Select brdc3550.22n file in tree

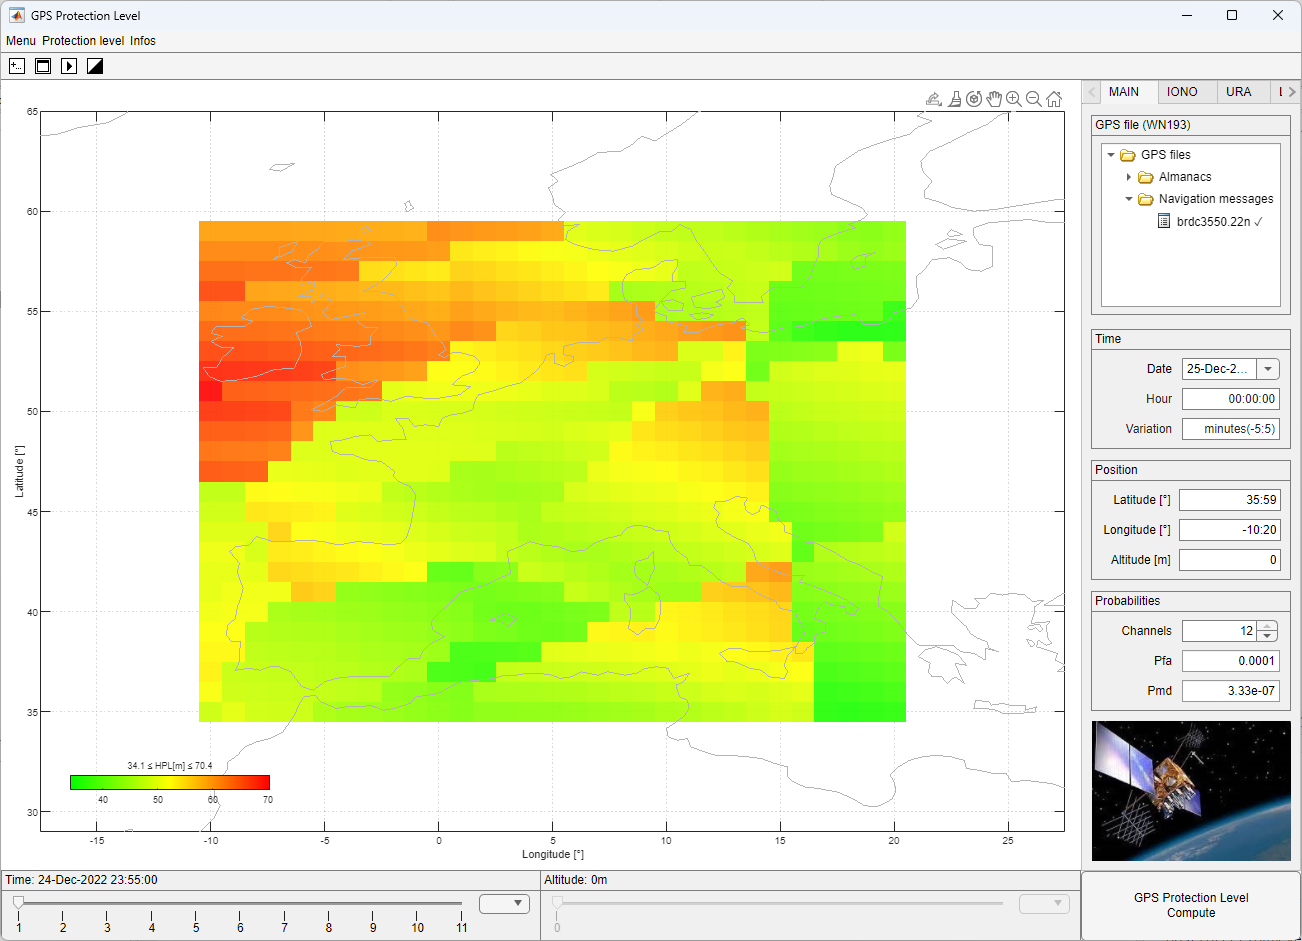click(x=1213, y=222)
